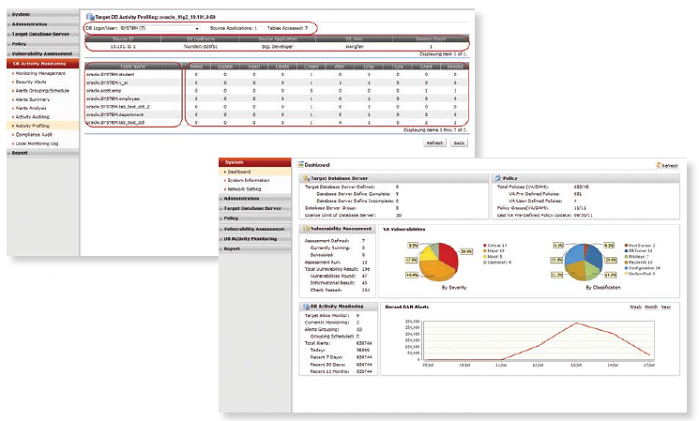The image size is (699, 421).
Task: Expand System section in Activity Profiling sidebar
Action: click(x=43, y=14)
